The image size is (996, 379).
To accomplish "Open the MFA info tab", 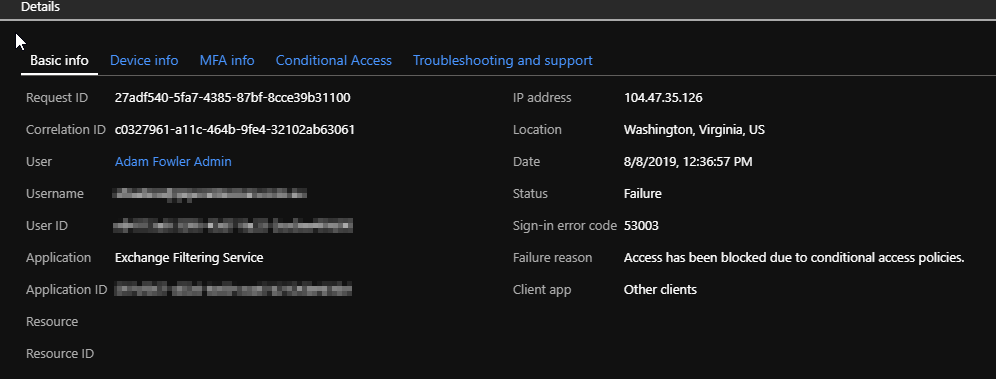I will [x=227, y=60].
